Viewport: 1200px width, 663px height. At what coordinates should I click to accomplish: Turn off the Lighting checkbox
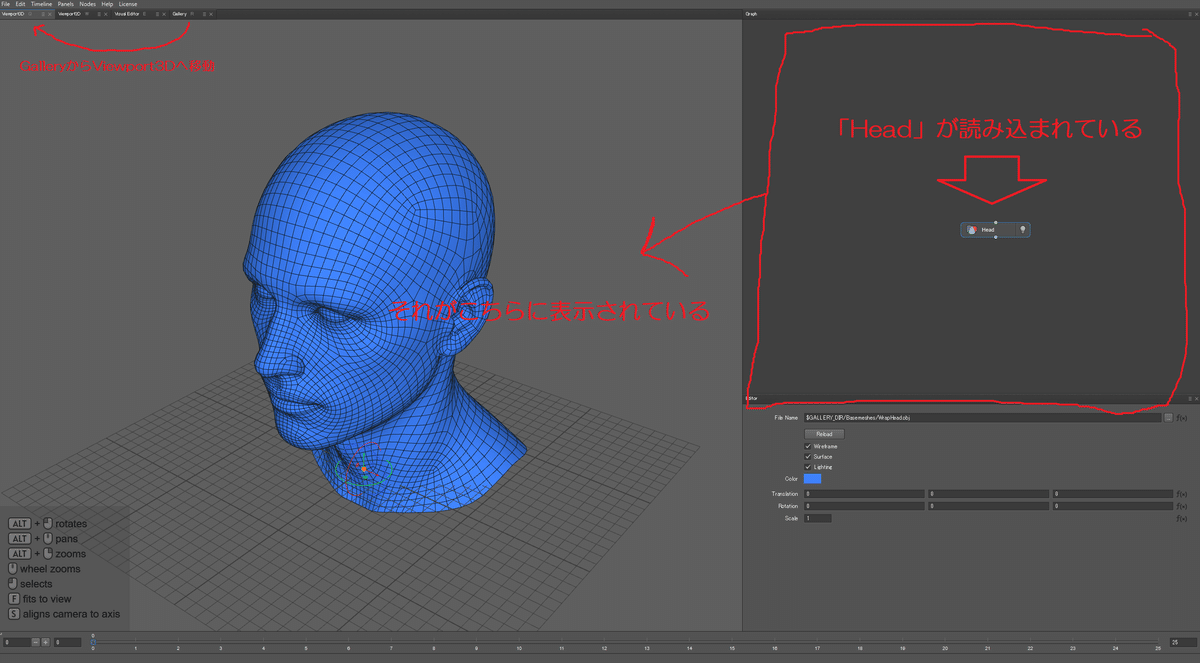coord(808,467)
